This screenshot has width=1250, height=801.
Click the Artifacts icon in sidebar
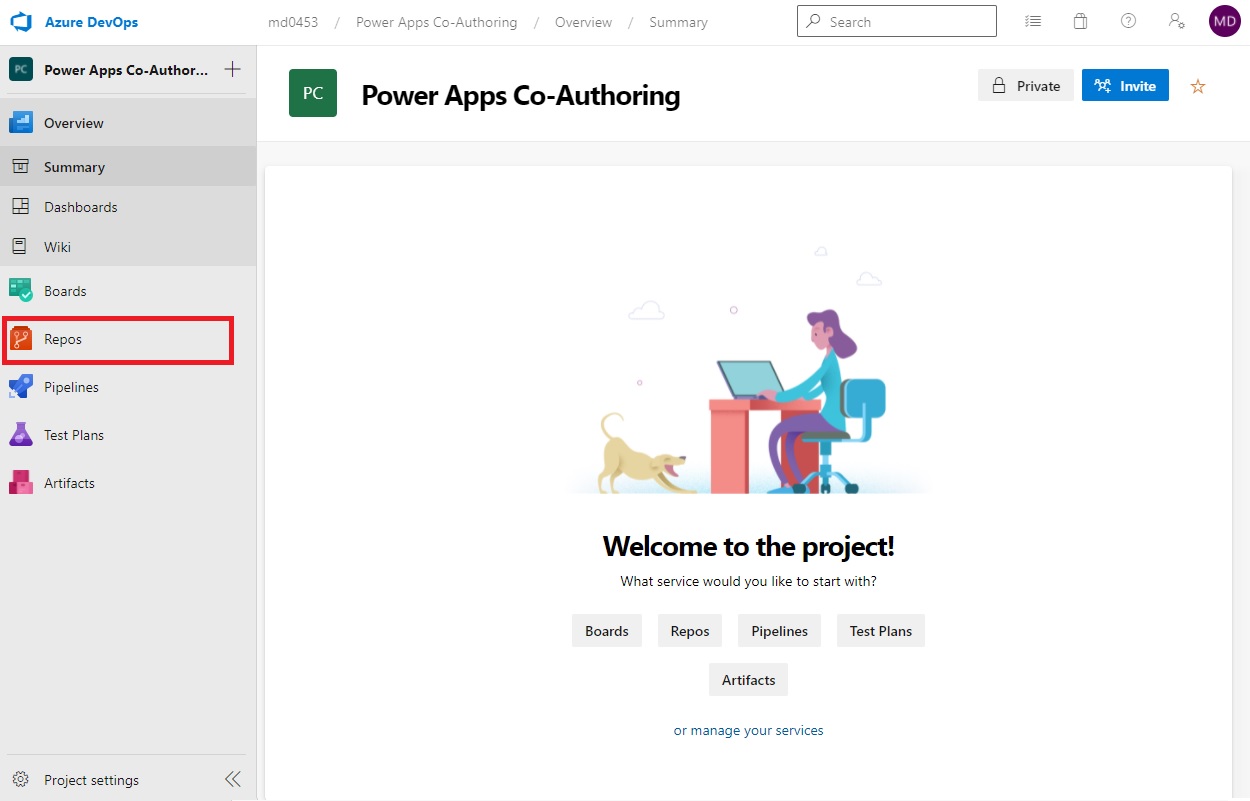(22, 483)
